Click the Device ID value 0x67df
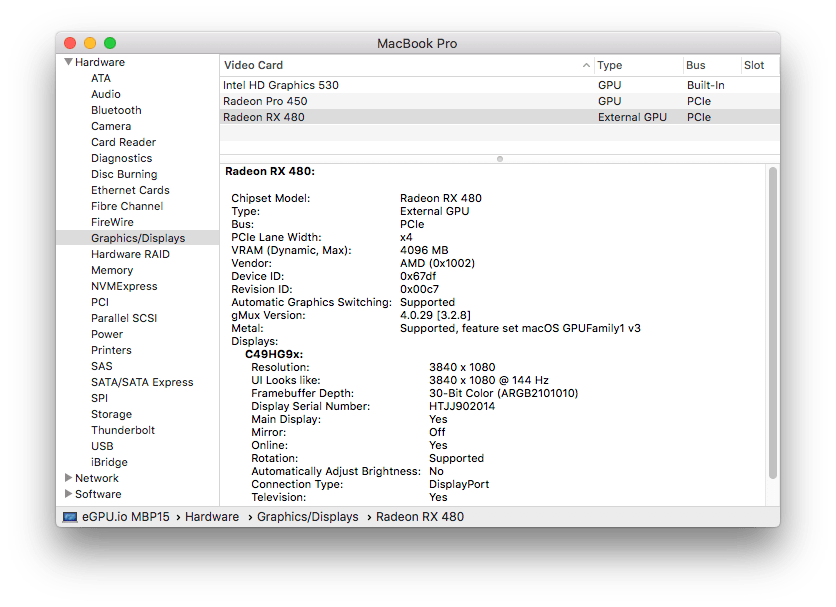Viewport: 836px width, 607px height. [x=417, y=276]
